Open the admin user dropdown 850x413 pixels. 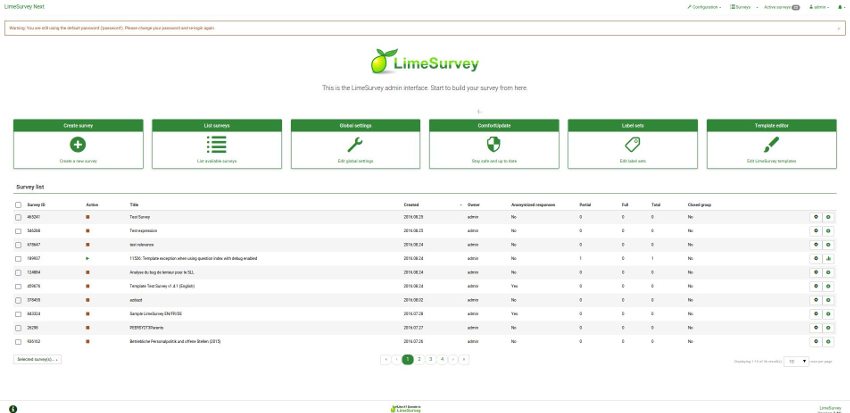tap(818, 7)
